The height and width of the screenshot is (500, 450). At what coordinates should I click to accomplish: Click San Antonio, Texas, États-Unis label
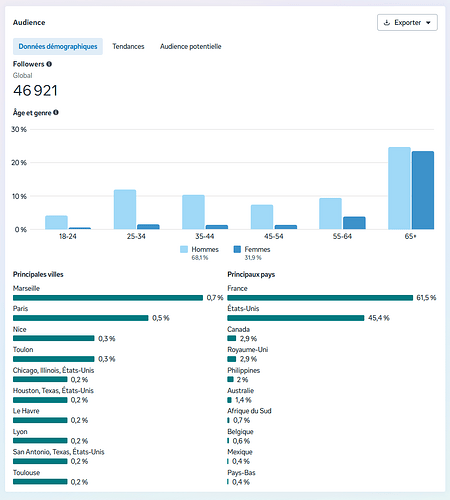pyautogui.click(x=59, y=452)
